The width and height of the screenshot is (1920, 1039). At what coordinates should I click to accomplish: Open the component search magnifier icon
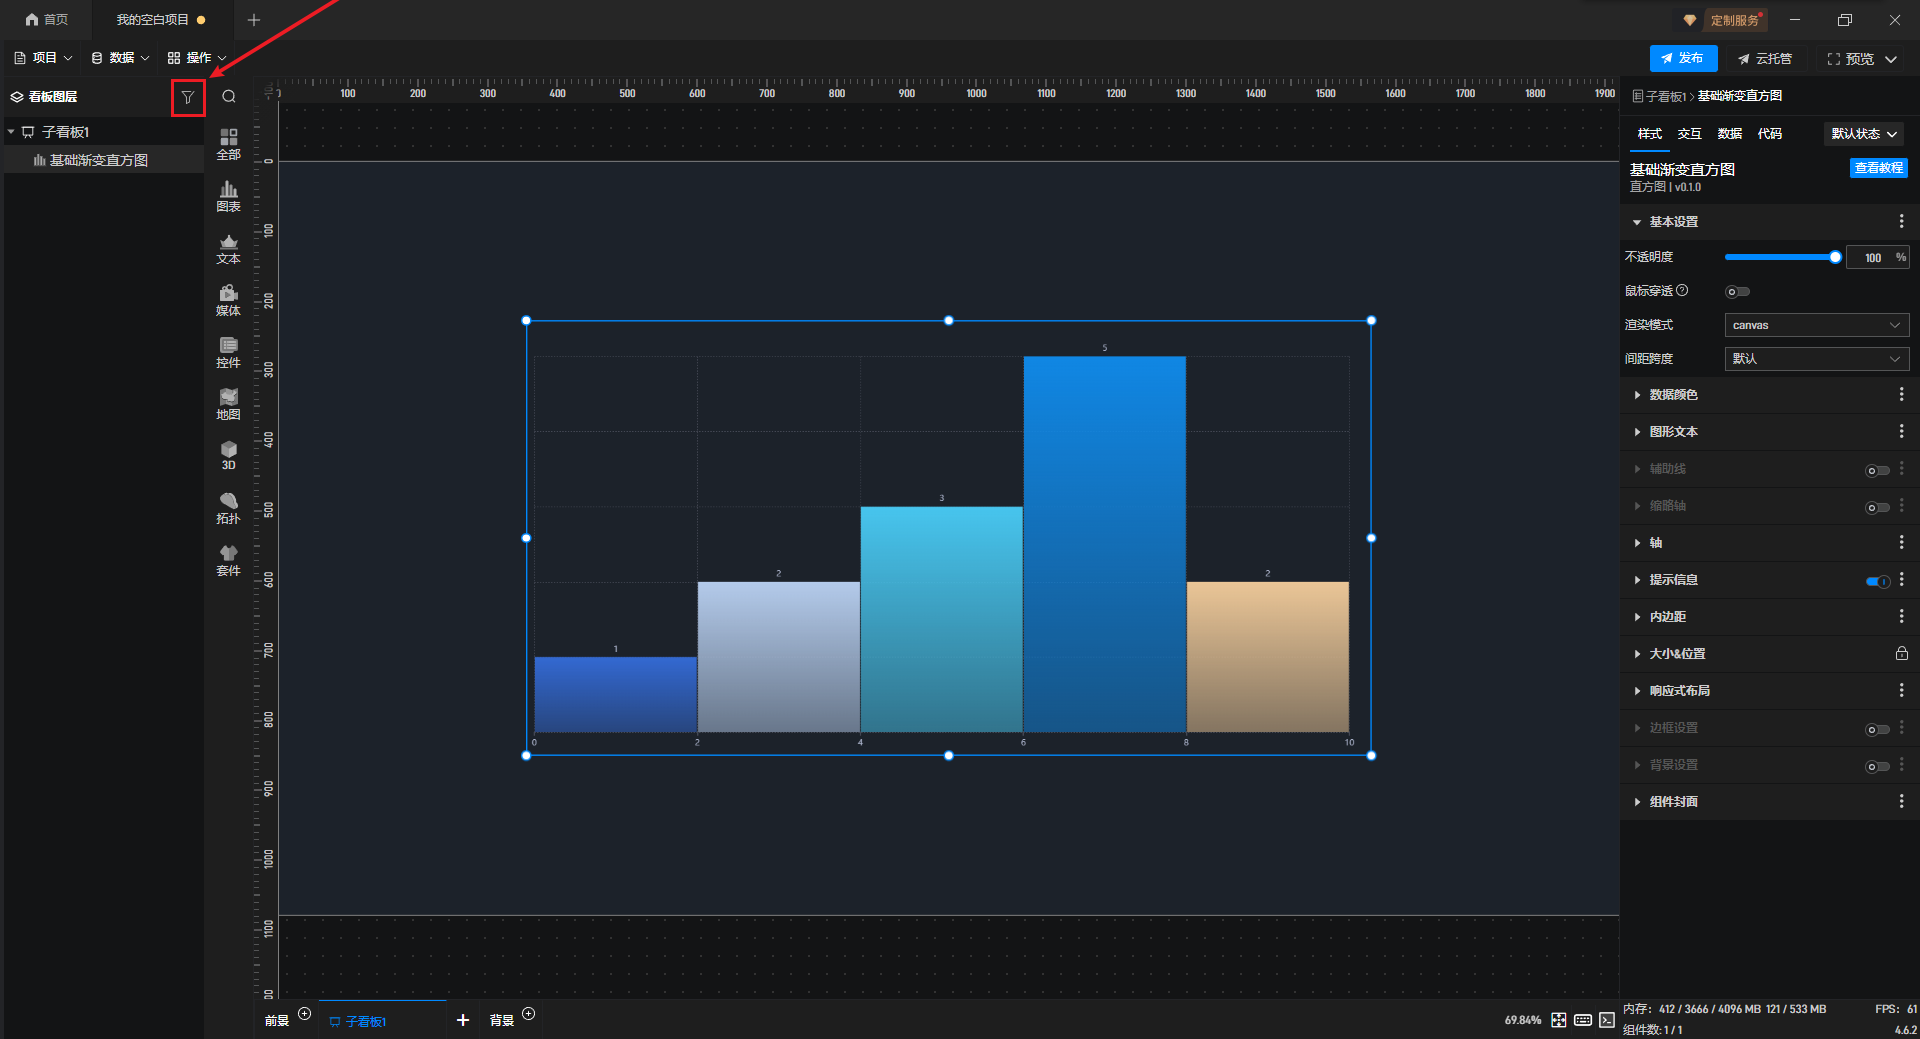click(x=229, y=97)
